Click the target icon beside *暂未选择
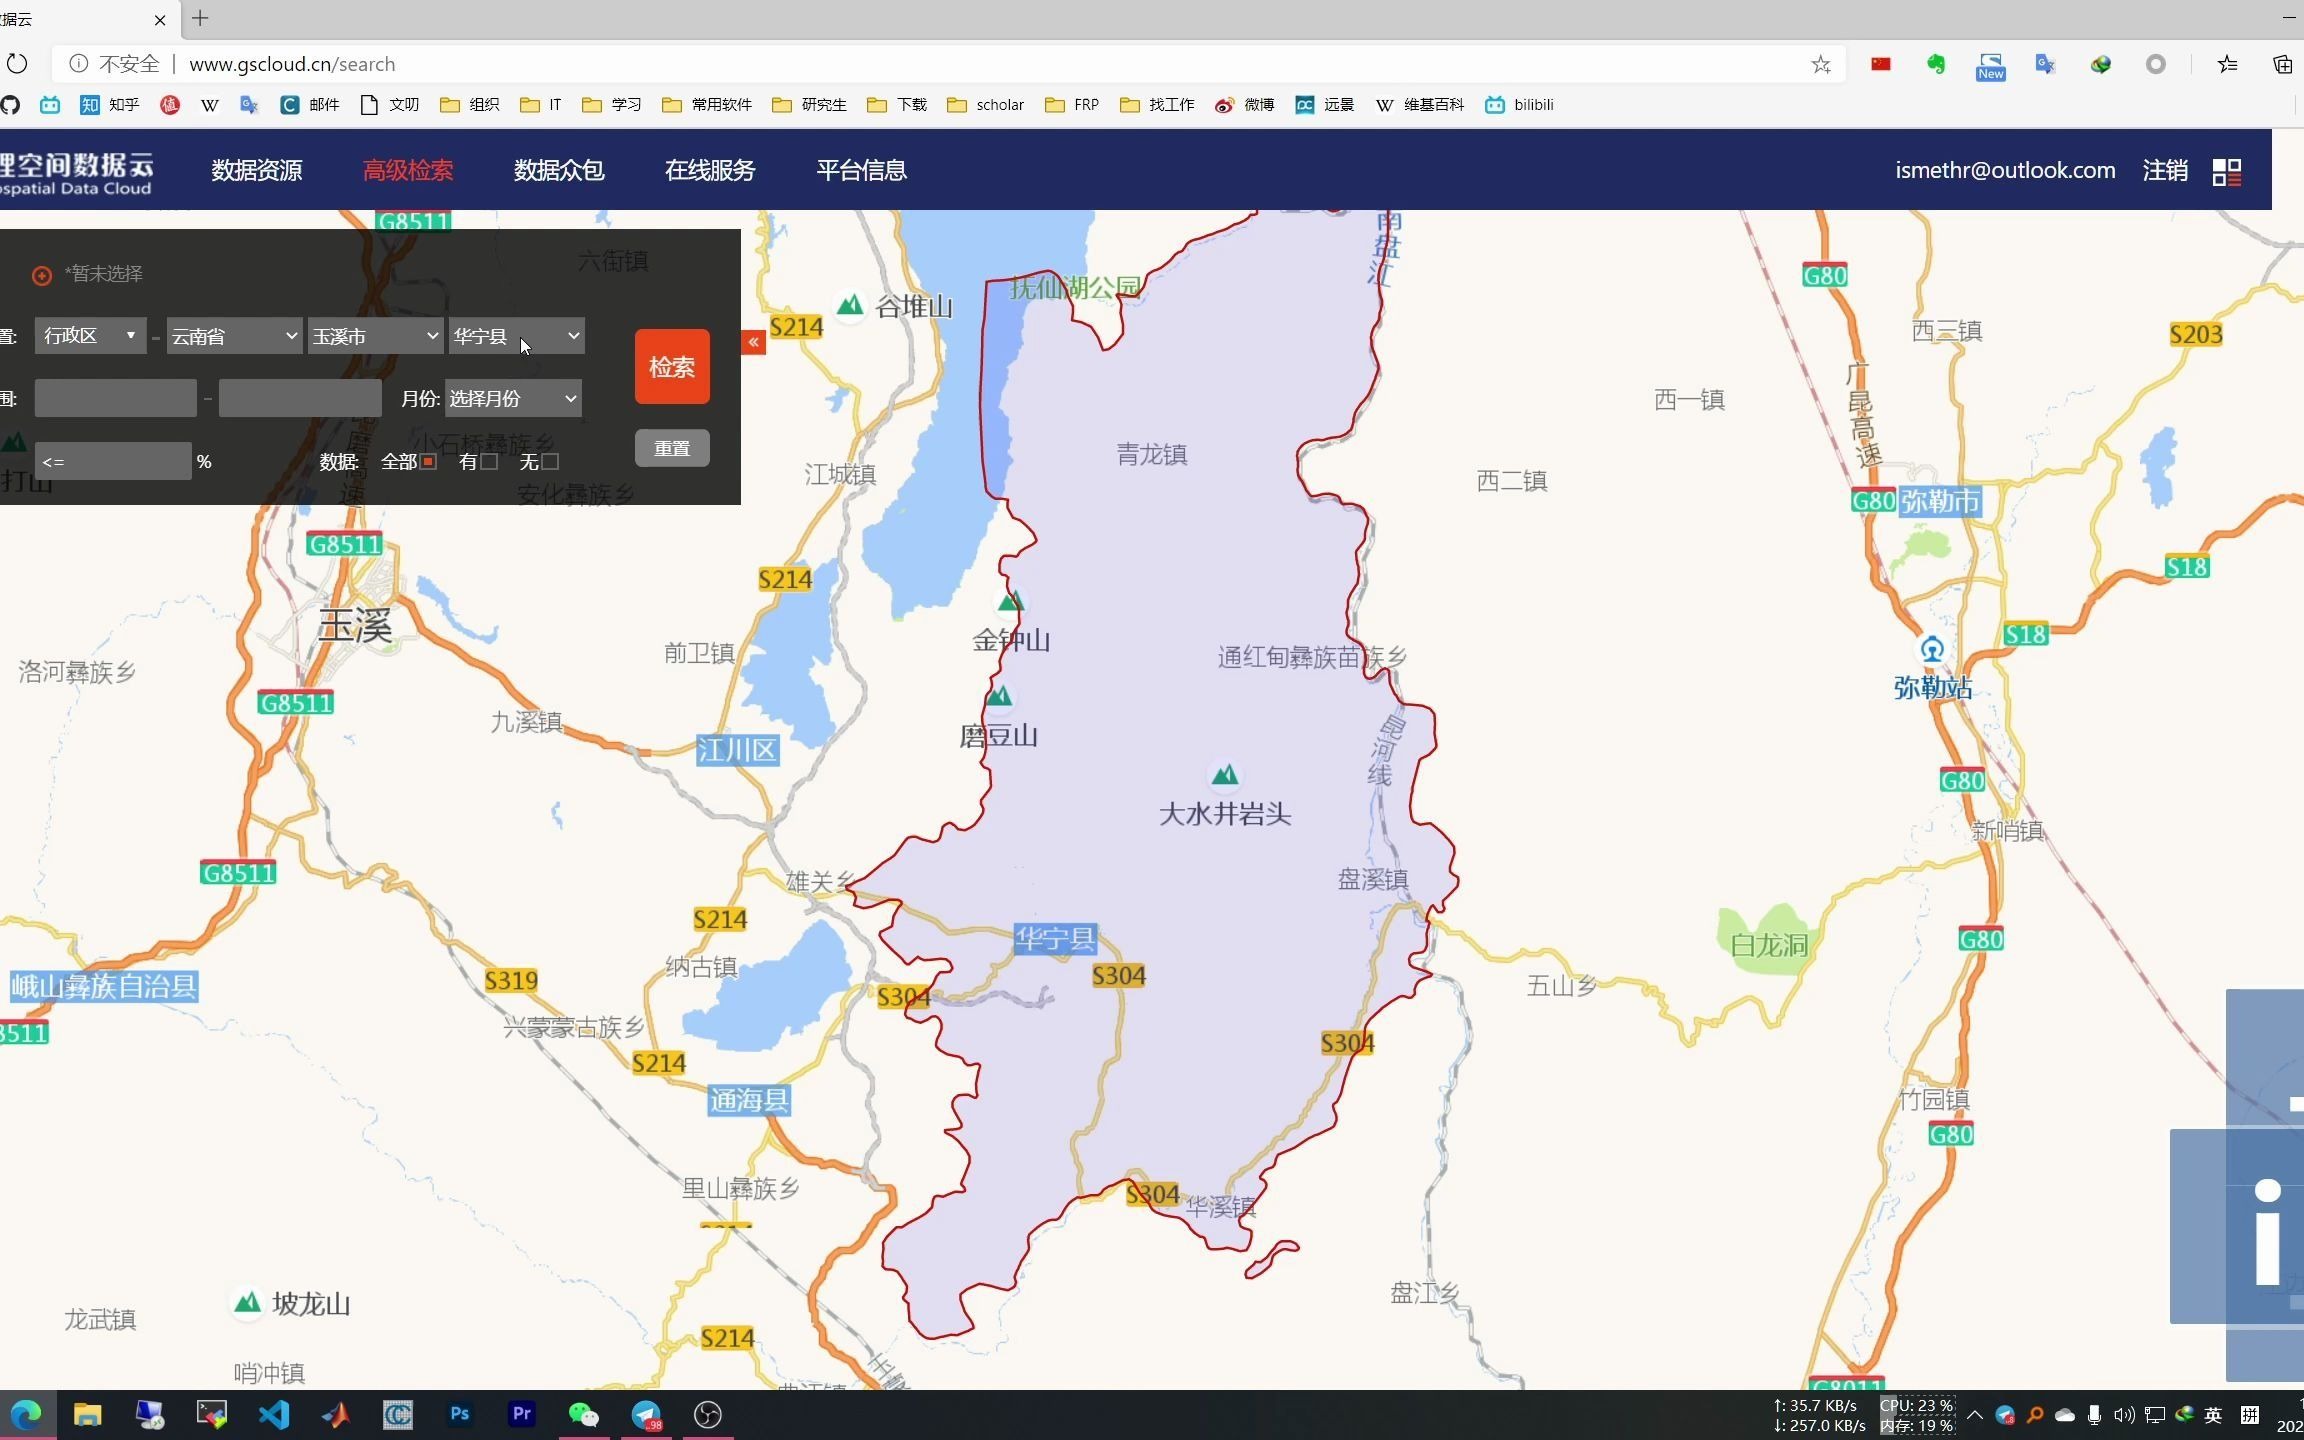Screen dimensions: 2304x1440 [41, 275]
